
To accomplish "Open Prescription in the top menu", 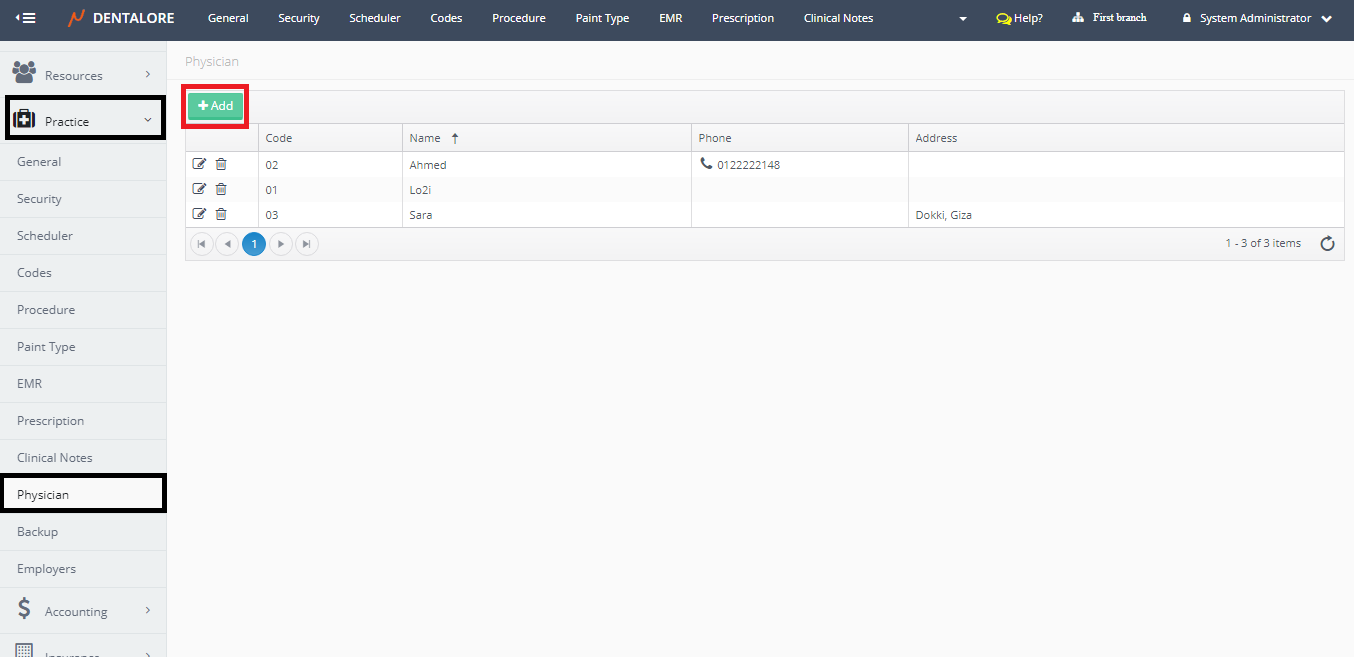I will 742,18.
